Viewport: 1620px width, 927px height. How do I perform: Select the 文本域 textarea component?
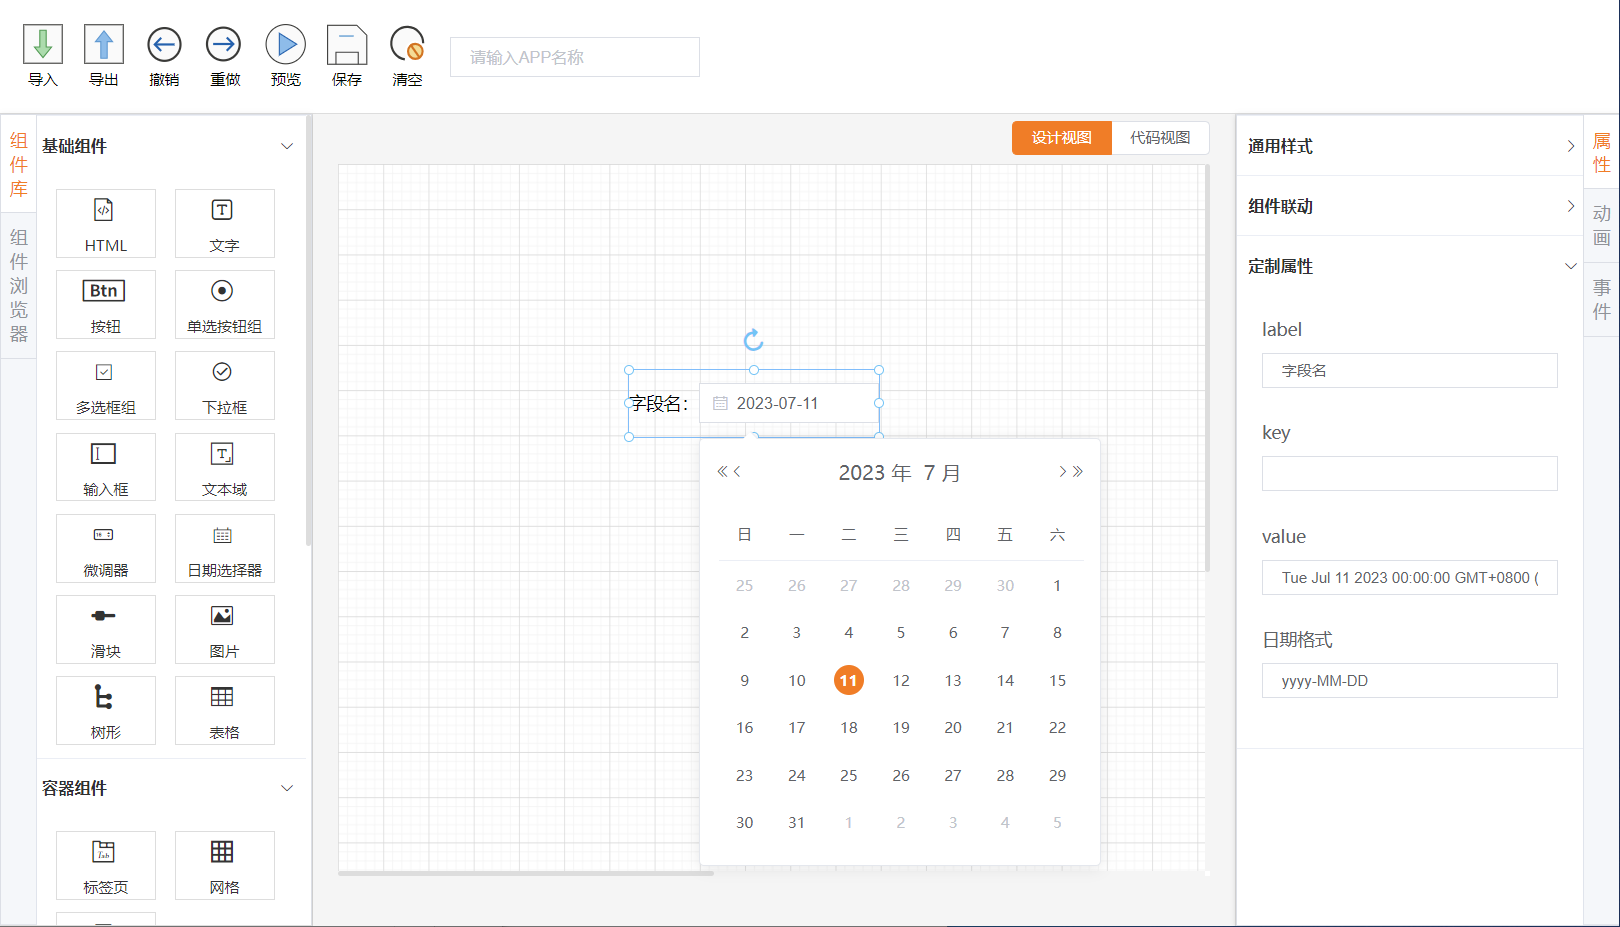[x=225, y=467]
